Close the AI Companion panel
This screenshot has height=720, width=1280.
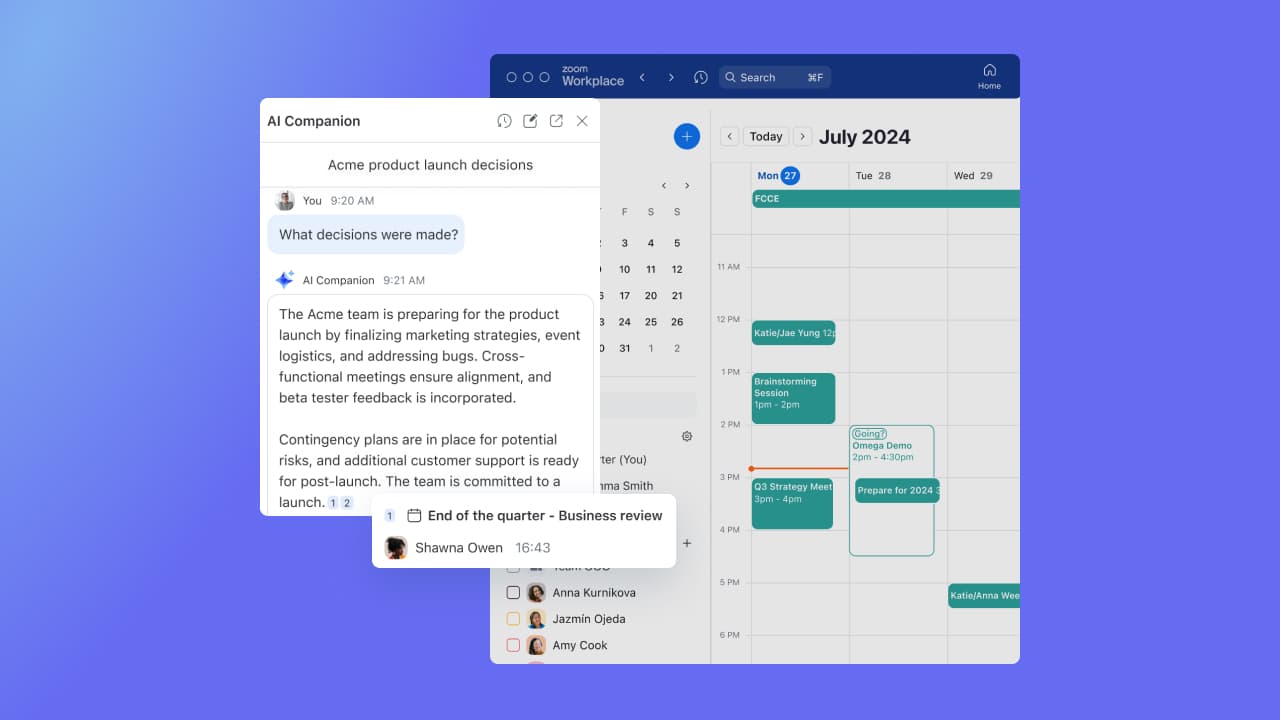(x=582, y=121)
